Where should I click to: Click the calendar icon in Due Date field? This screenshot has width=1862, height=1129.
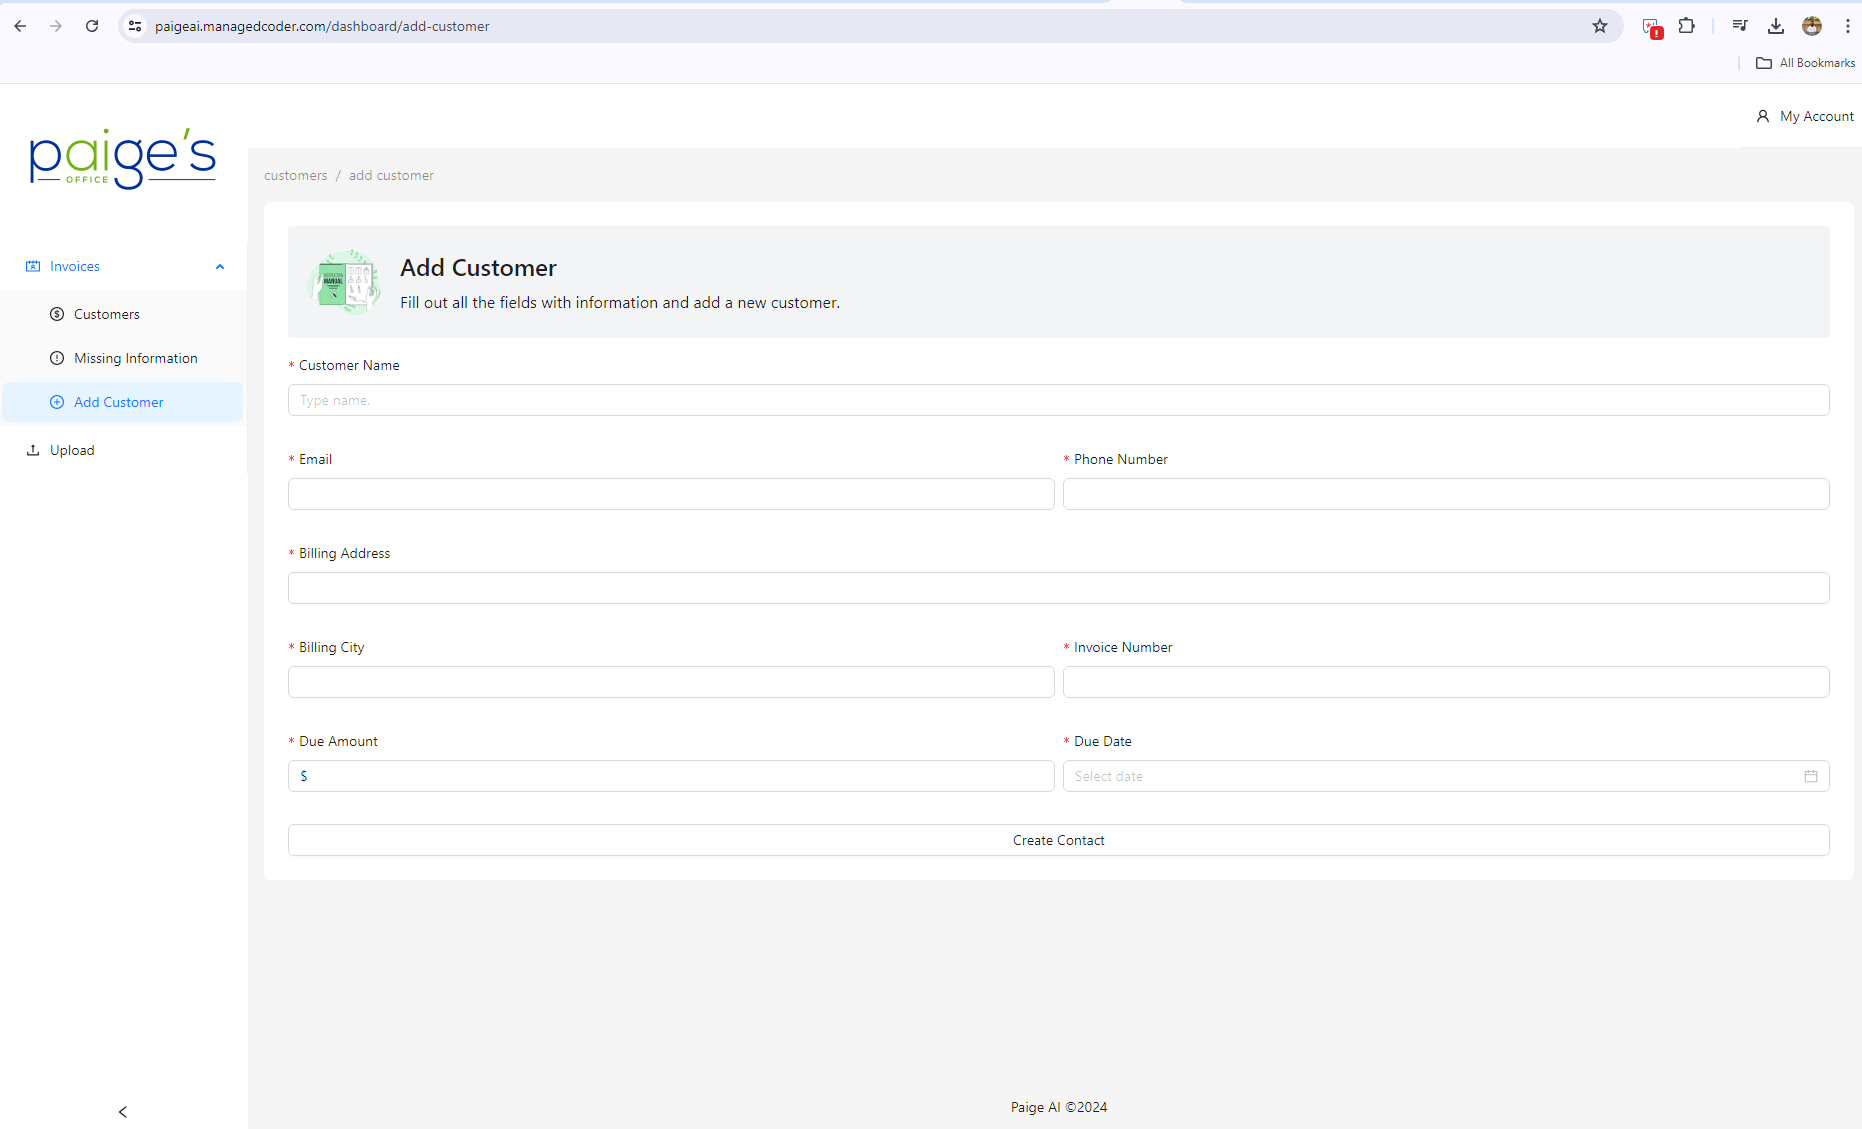tap(1810, 776)
